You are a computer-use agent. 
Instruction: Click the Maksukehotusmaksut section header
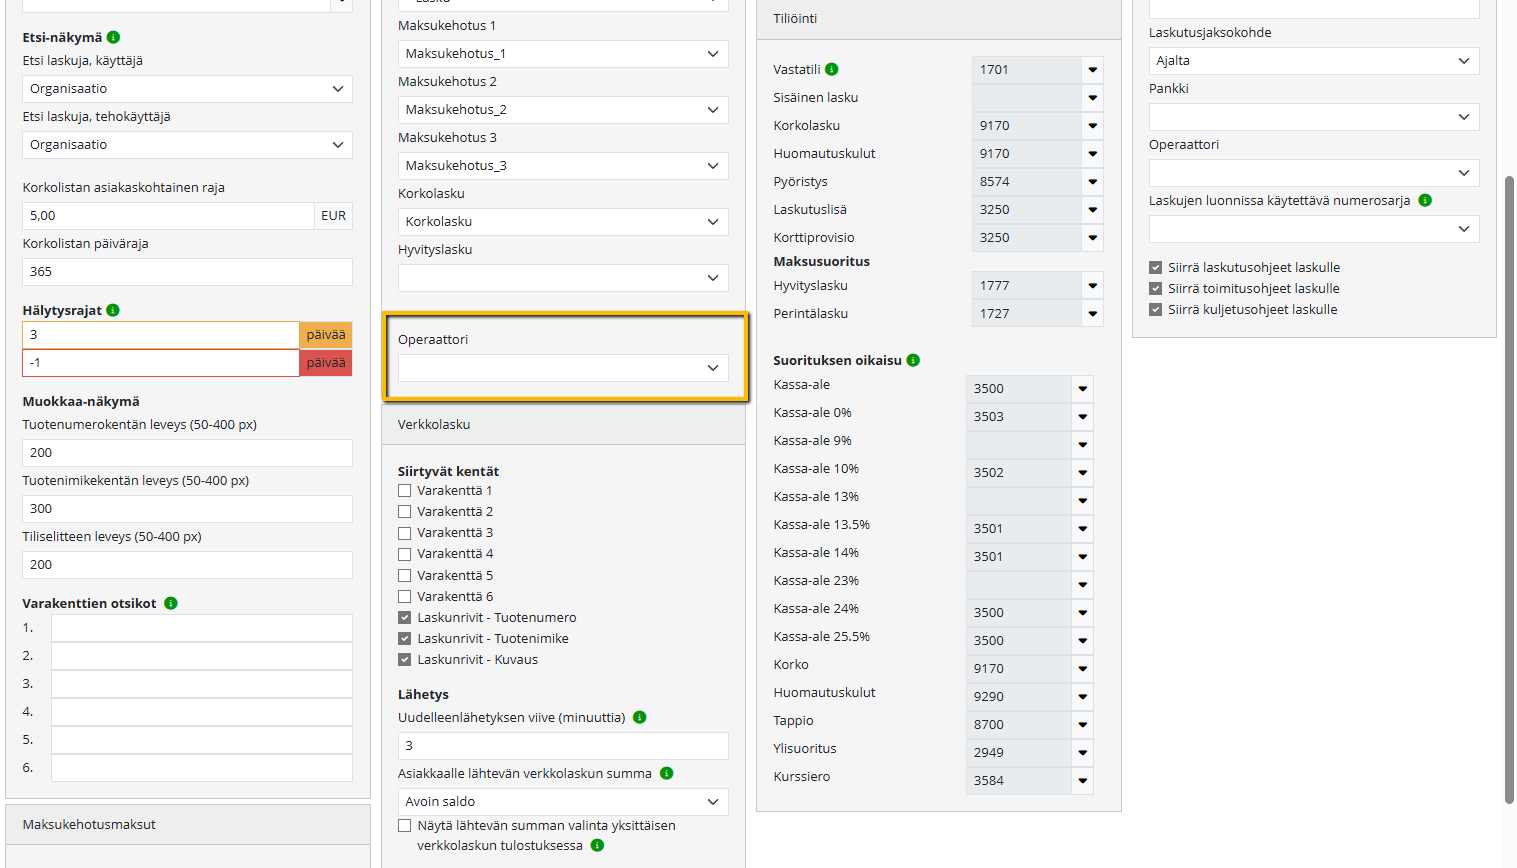[188, 824]
